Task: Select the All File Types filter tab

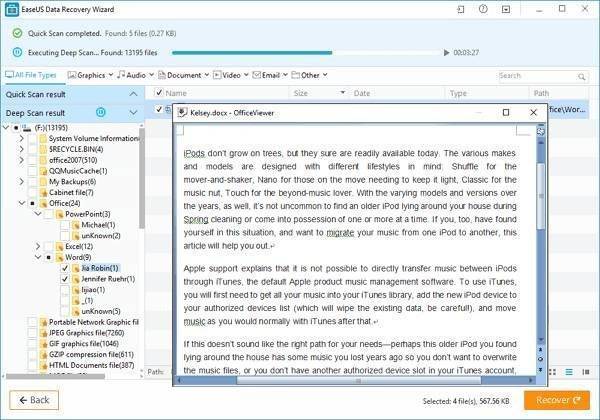Action: pos(30,75)
